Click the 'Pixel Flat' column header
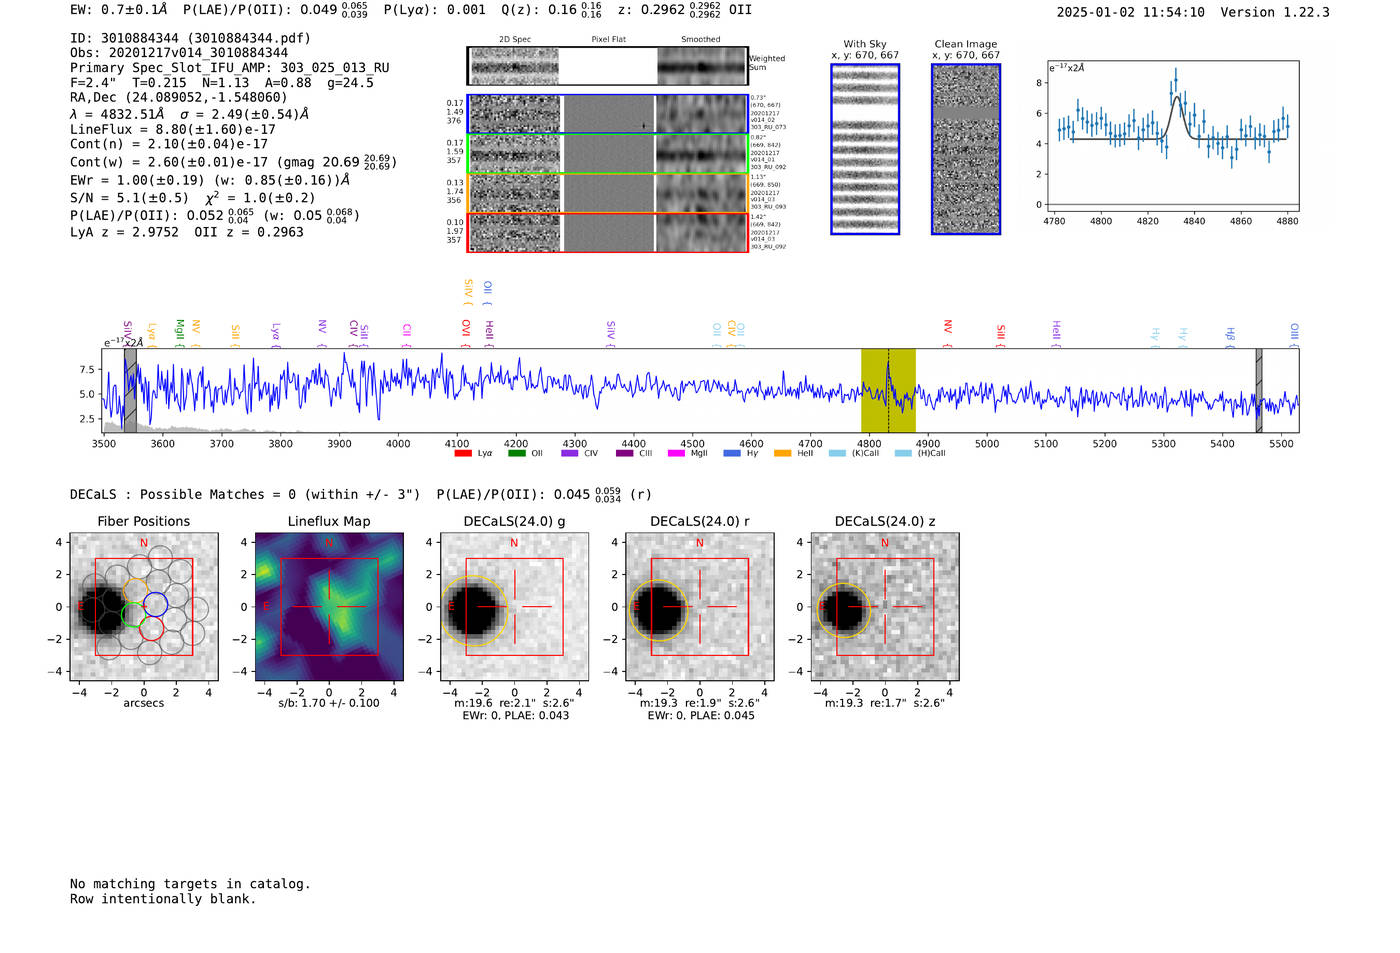The width and height of the screenshot is (1400, 953). (608, 40)
